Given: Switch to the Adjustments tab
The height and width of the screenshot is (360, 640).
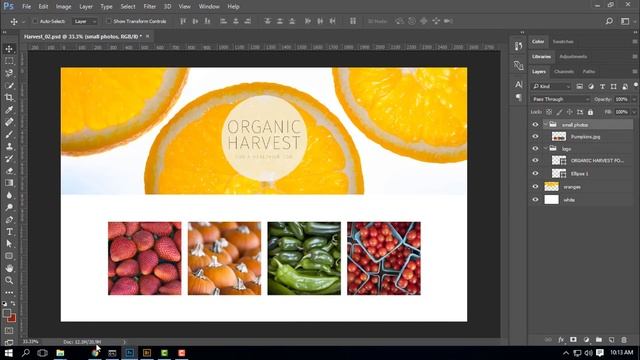Looking at the screenshot, I should pyautogui.click(x=573, y=57).
